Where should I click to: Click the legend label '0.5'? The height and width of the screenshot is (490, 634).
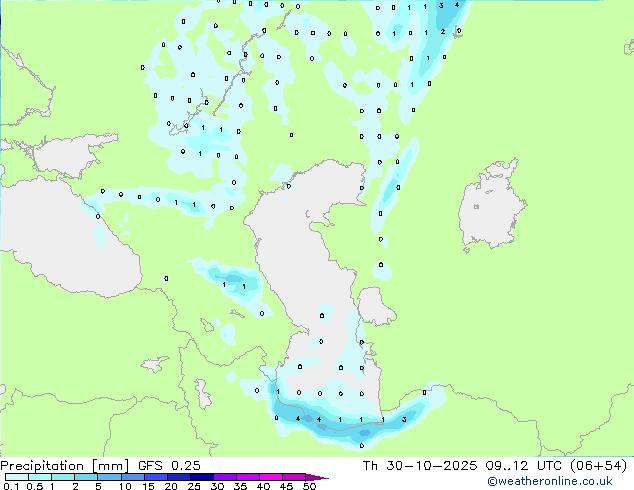click(x=35, y=486)
